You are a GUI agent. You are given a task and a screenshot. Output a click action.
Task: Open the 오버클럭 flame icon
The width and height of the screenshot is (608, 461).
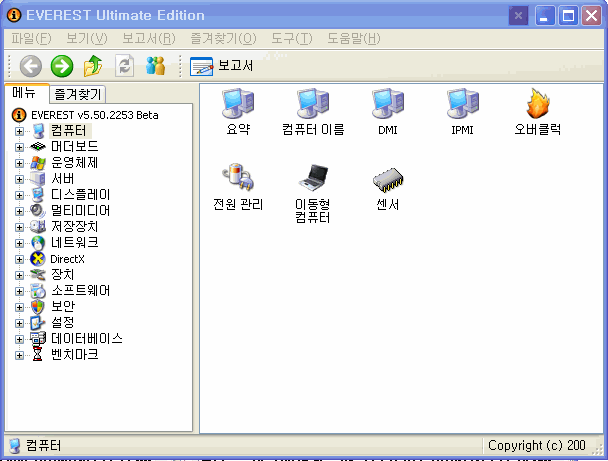[x=537, y=111]
